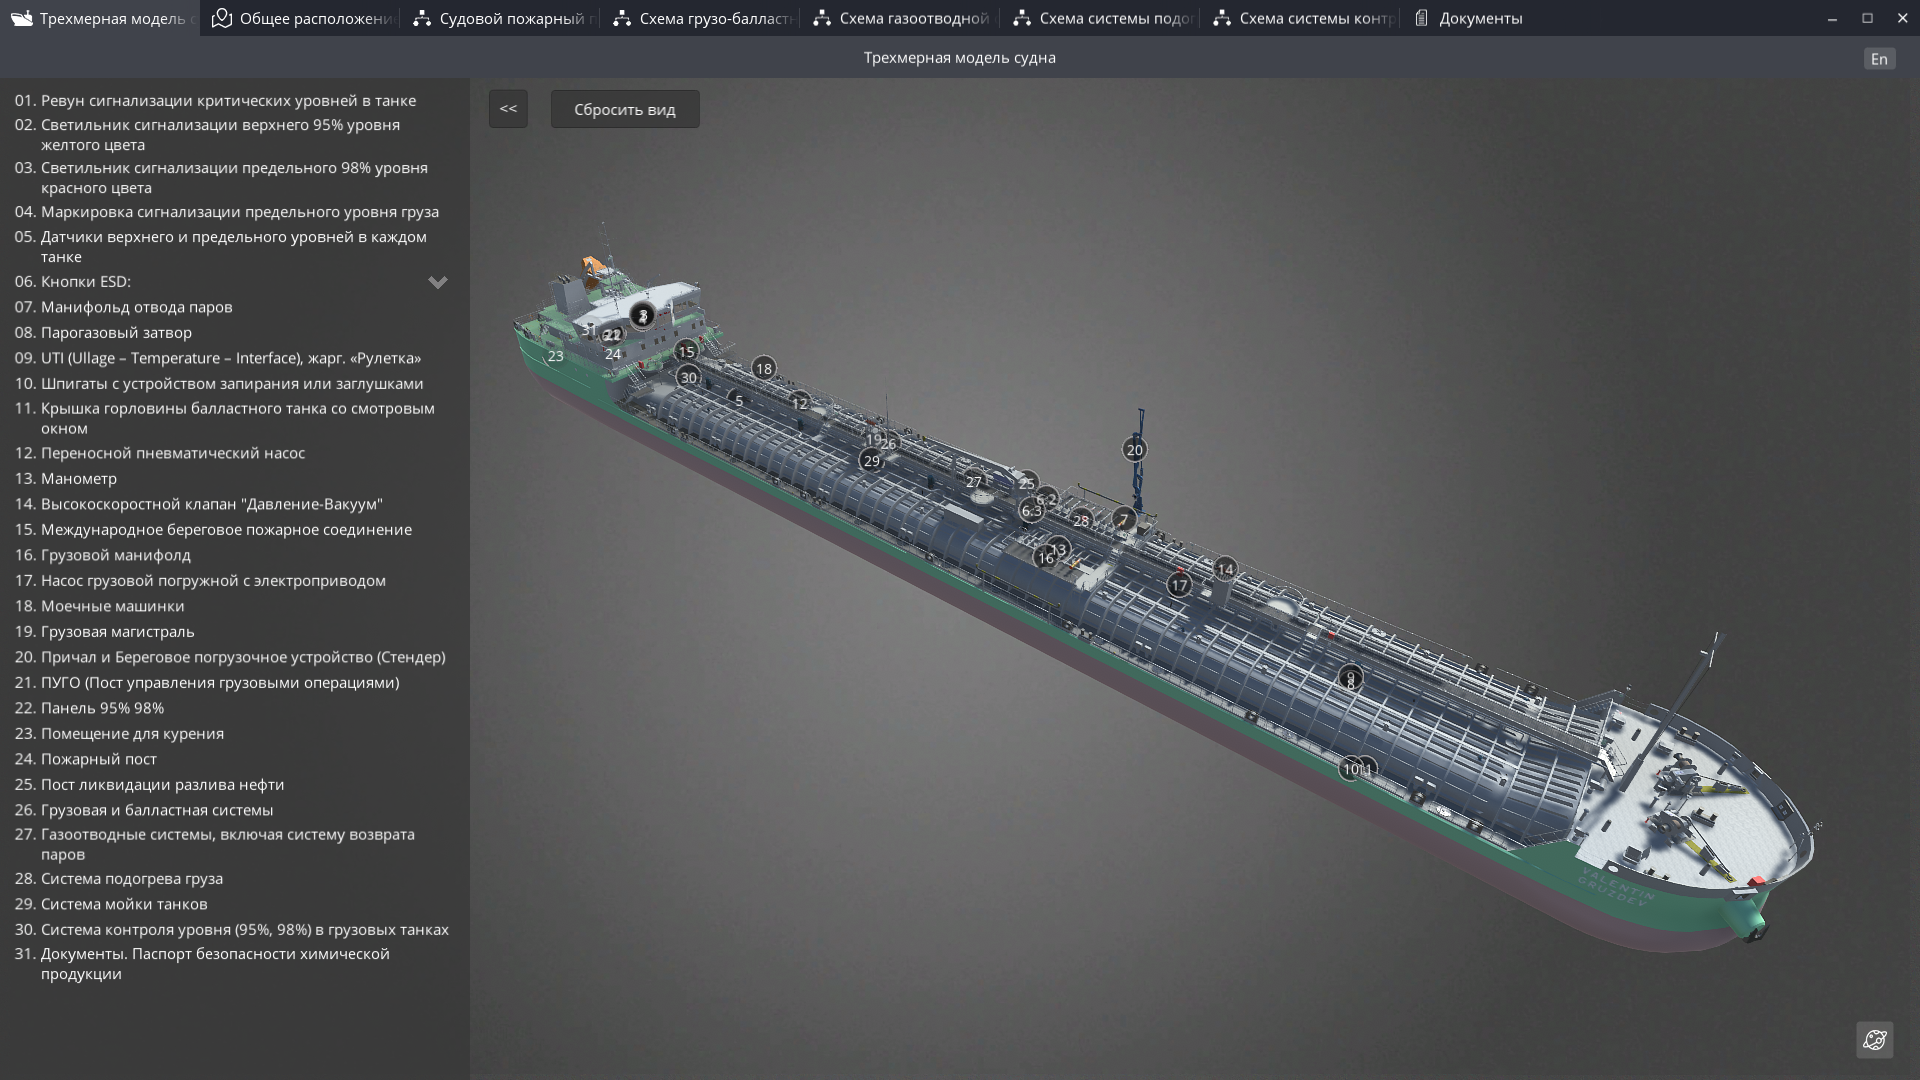Screen dimensions: 1920x1080
Task: Switch to Судовой пожарный tab
Action: [x=503, y=18]
